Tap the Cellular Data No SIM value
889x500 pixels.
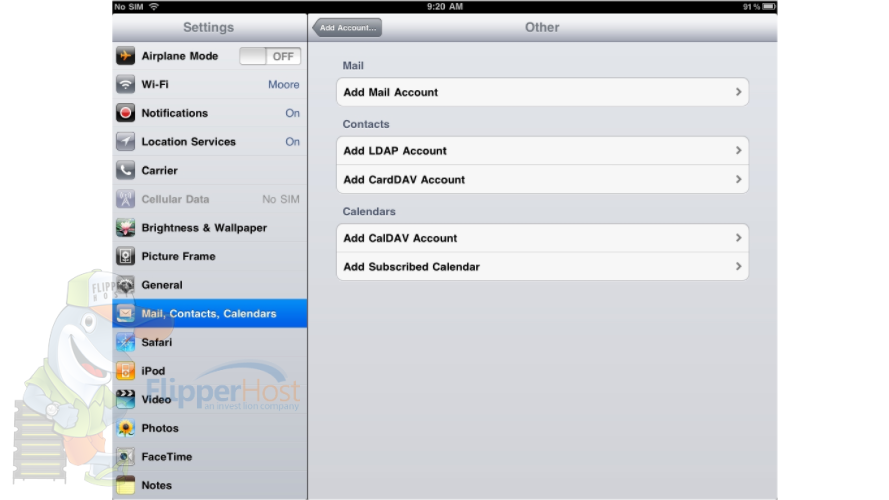point(281,199)
